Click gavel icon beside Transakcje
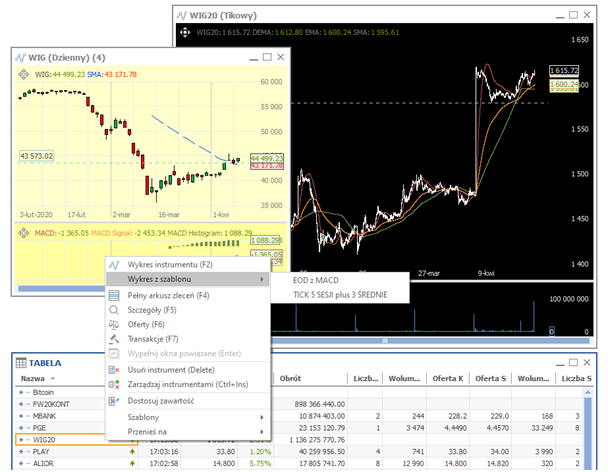Viewport: 608px width, 472px height. (x=114, y=339)
